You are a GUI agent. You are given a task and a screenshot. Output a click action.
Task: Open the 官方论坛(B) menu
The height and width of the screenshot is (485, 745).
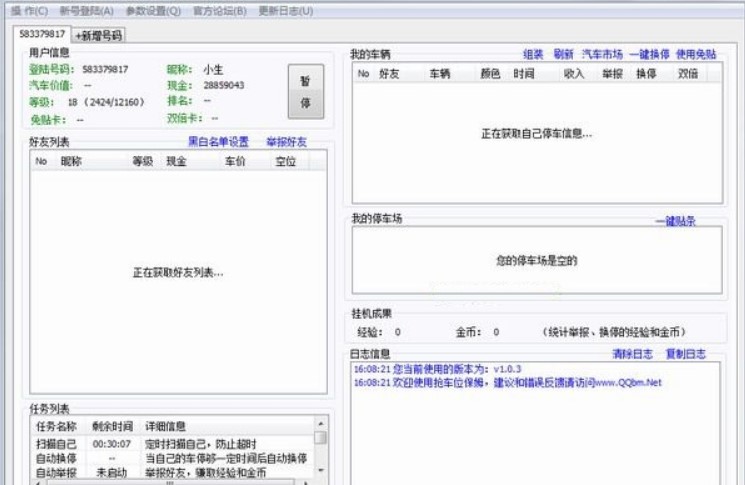[x=220, y=11]
